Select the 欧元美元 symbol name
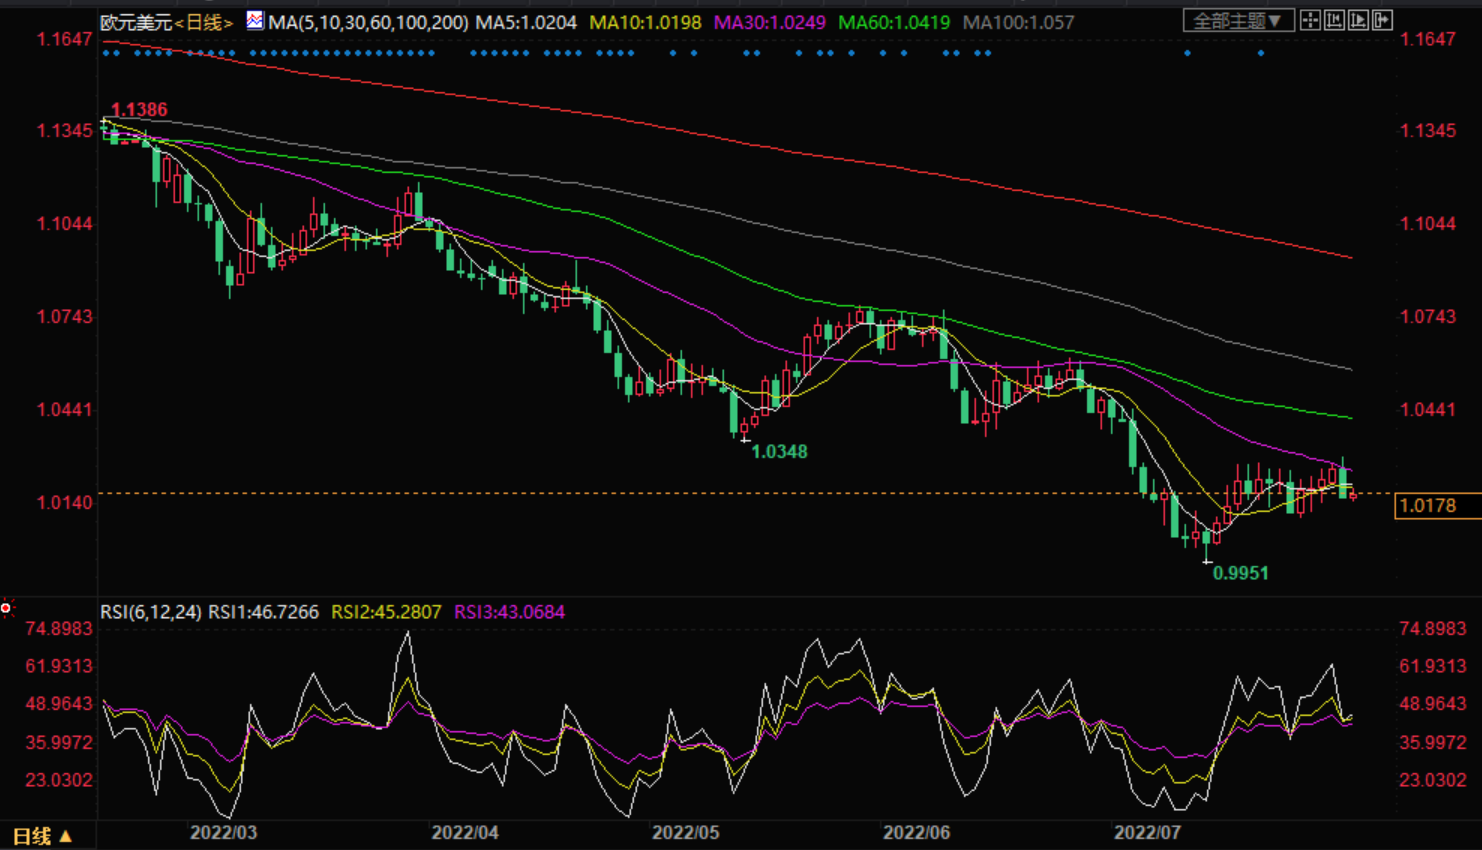The image size is (1482, 850). click(x=136, y=22)
